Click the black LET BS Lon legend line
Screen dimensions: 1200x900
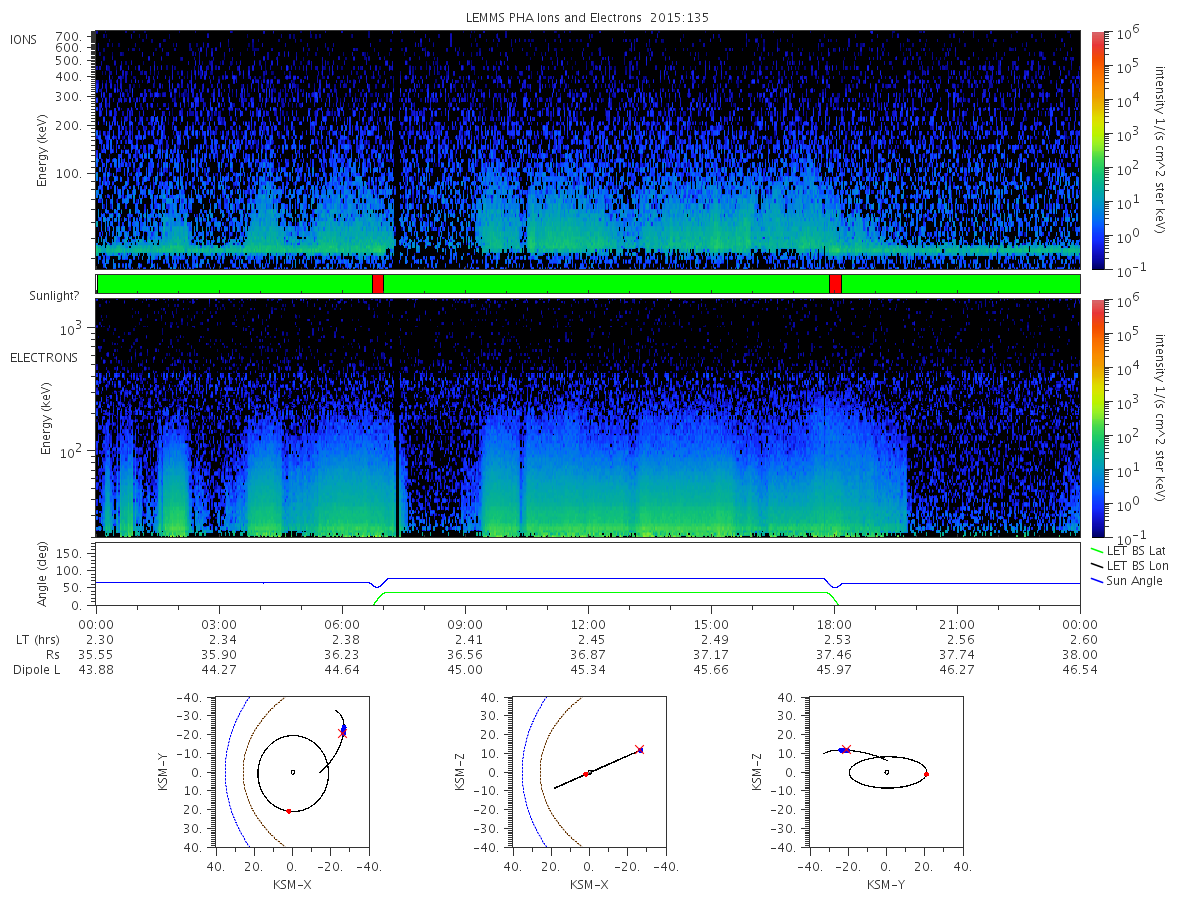coord(1096,566)
